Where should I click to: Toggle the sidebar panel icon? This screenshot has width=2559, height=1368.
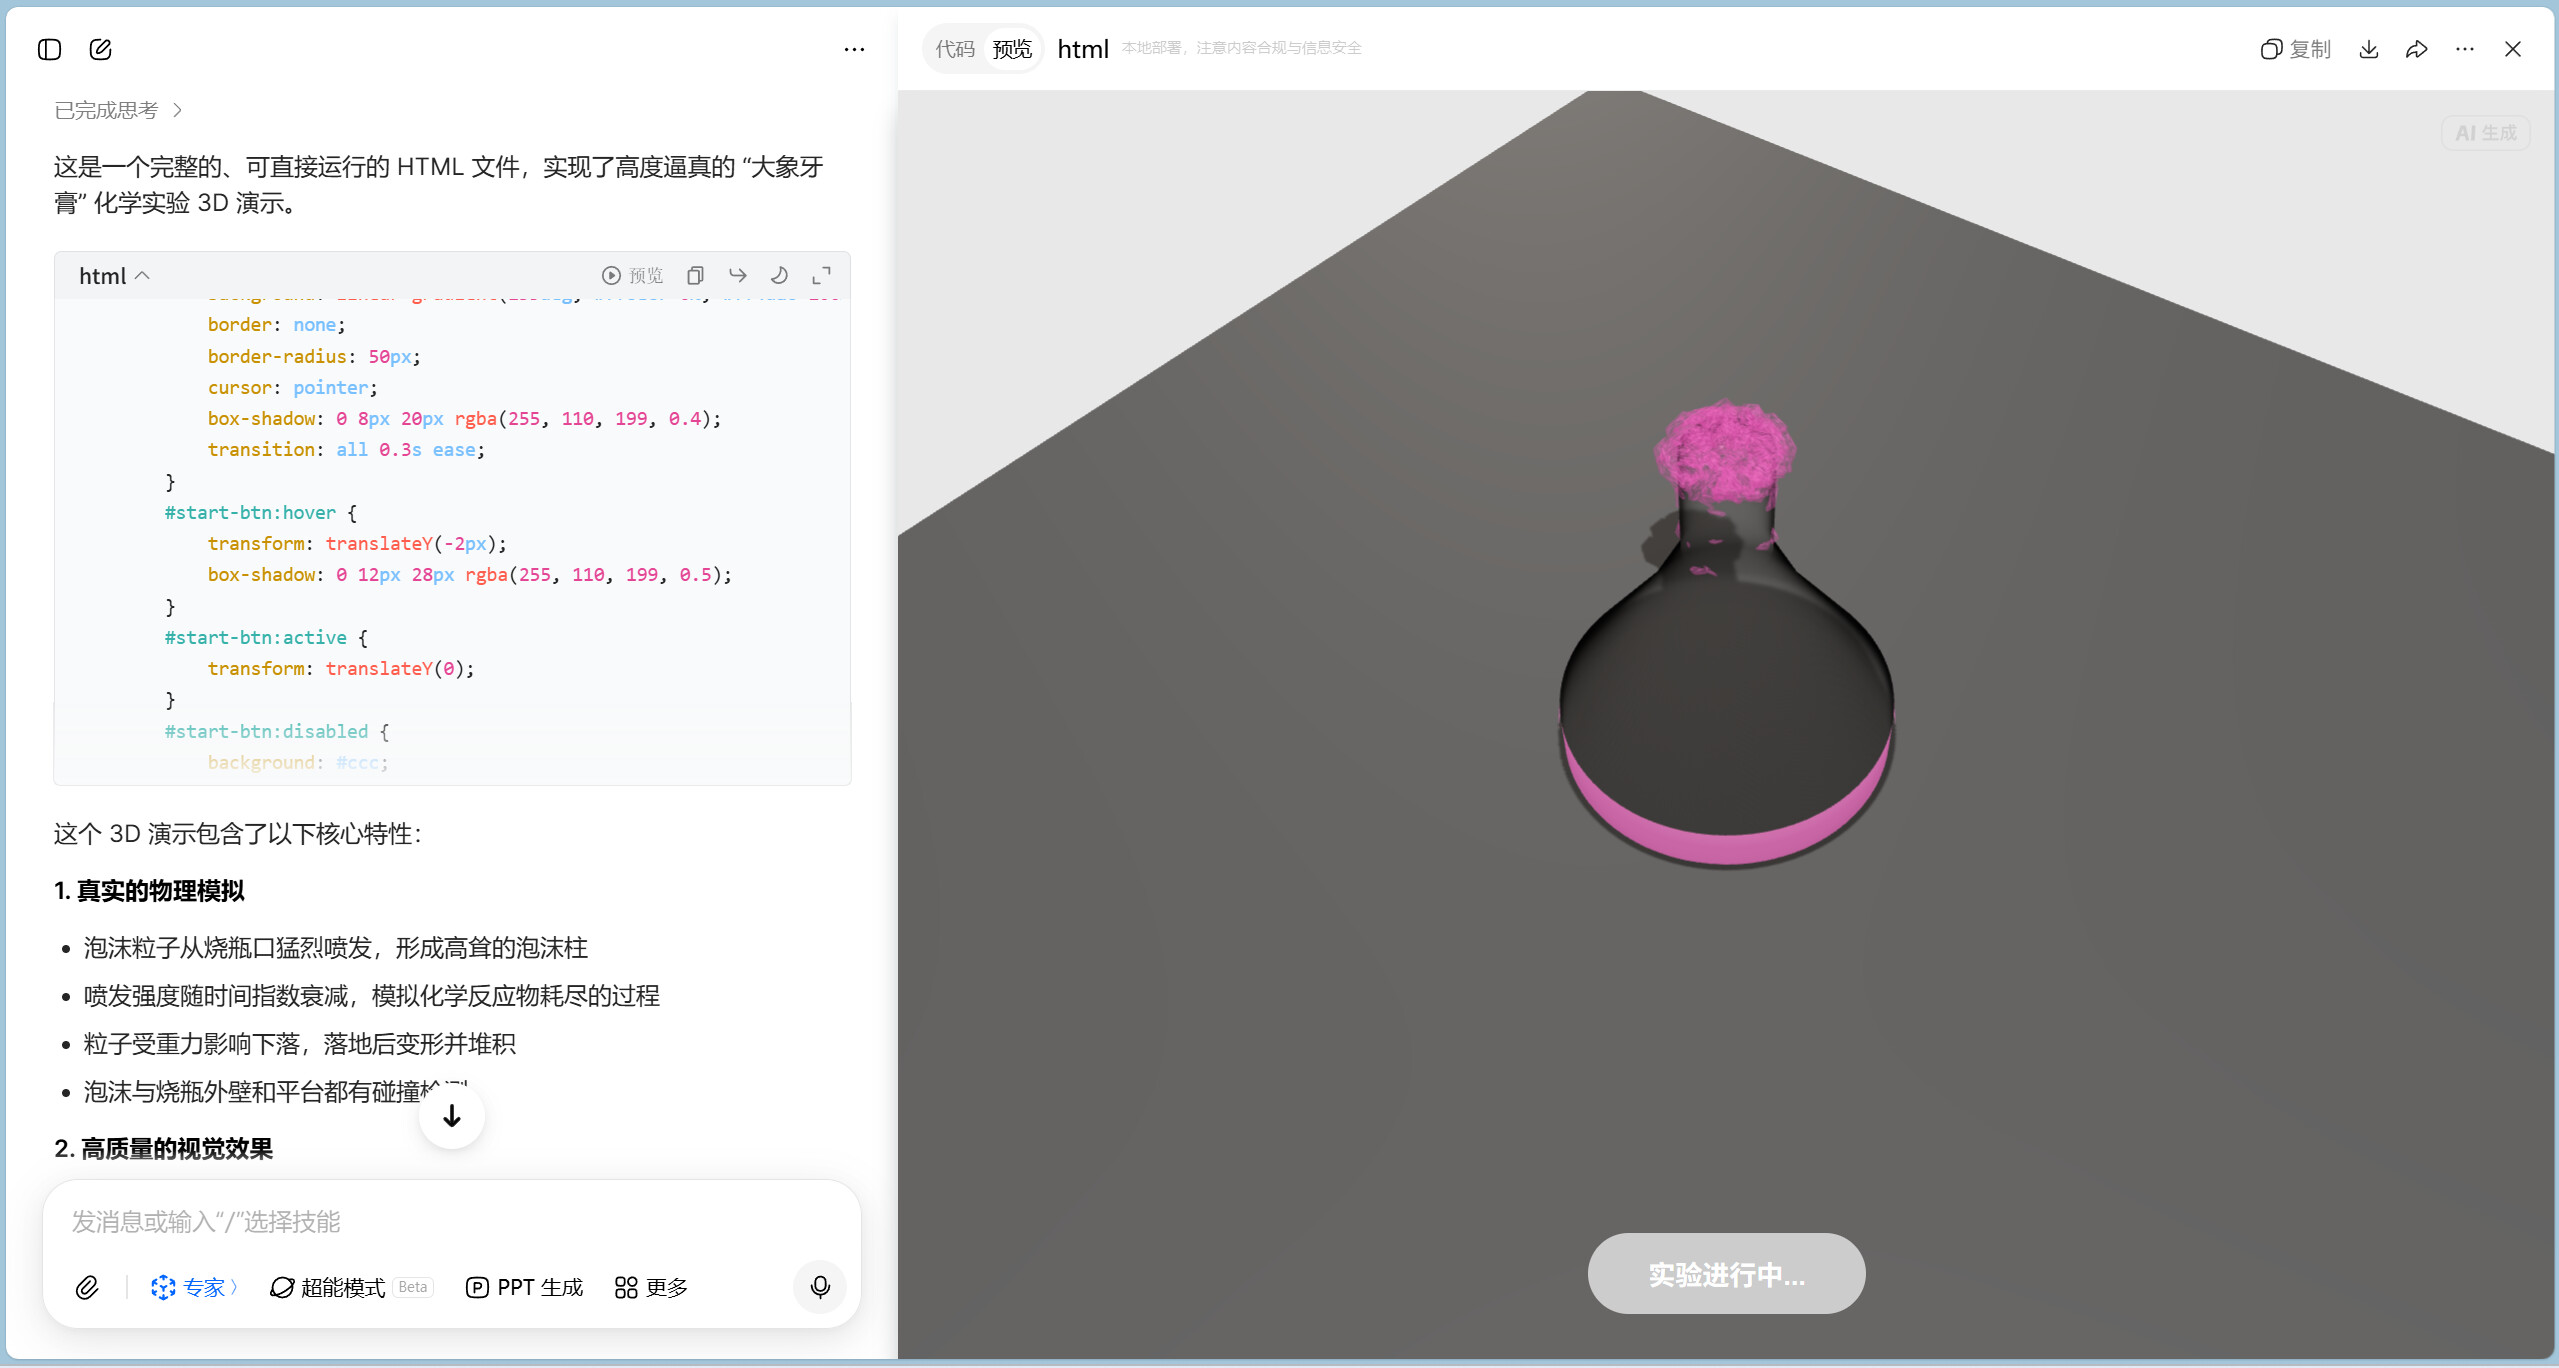[49, 49]
